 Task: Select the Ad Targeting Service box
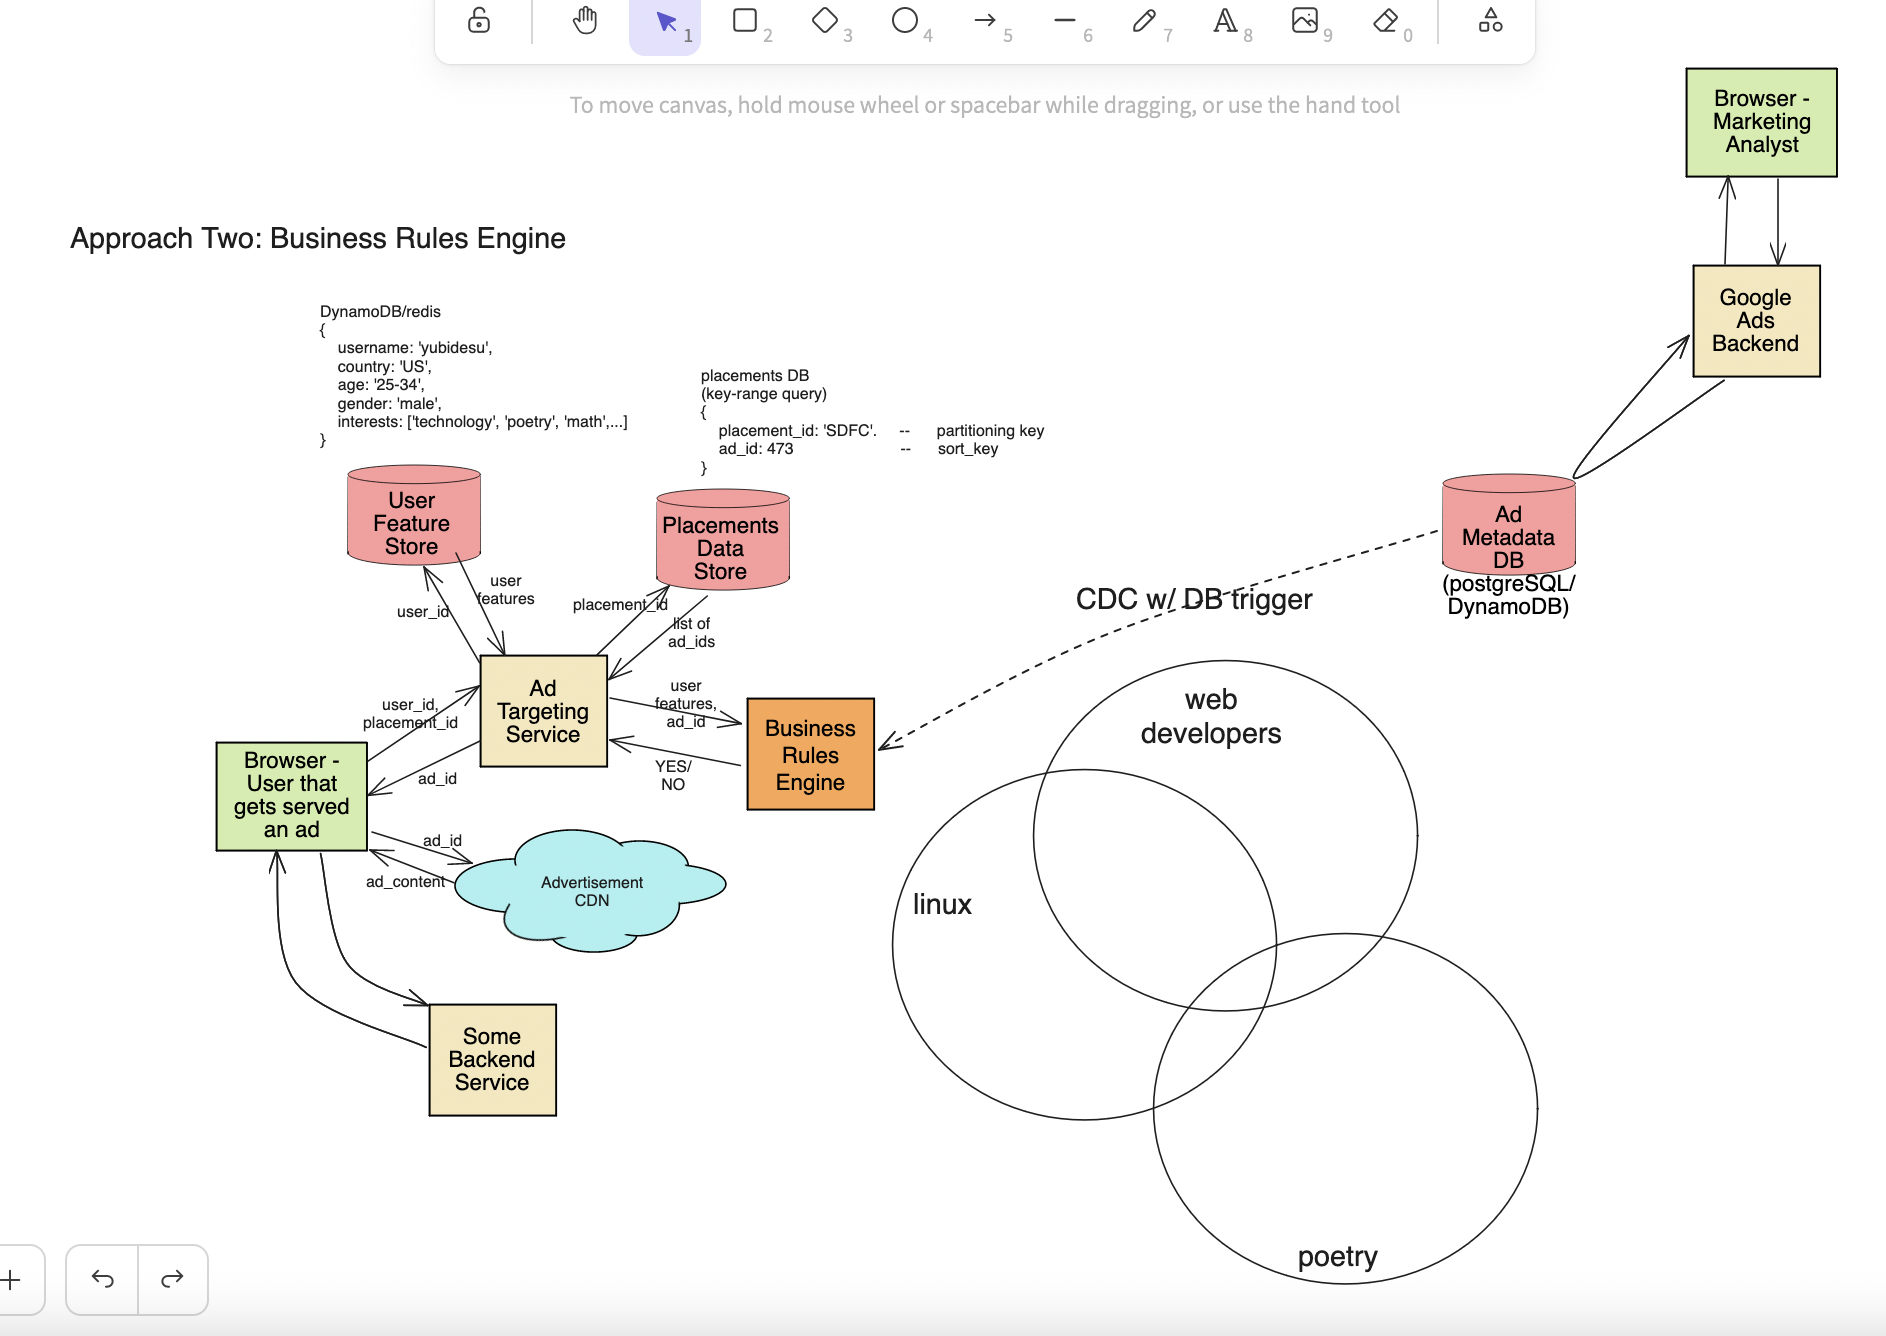tap(543, 711)
